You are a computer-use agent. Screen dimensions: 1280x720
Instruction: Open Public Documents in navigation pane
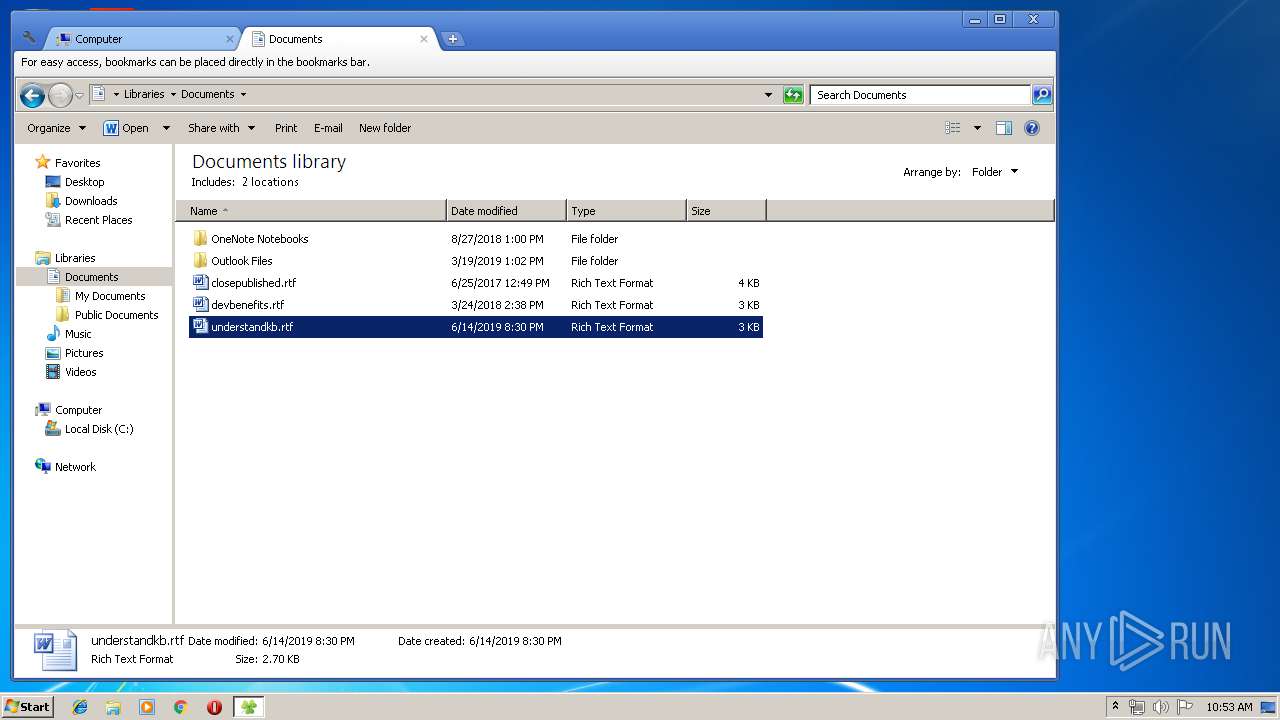pos(116,315)
